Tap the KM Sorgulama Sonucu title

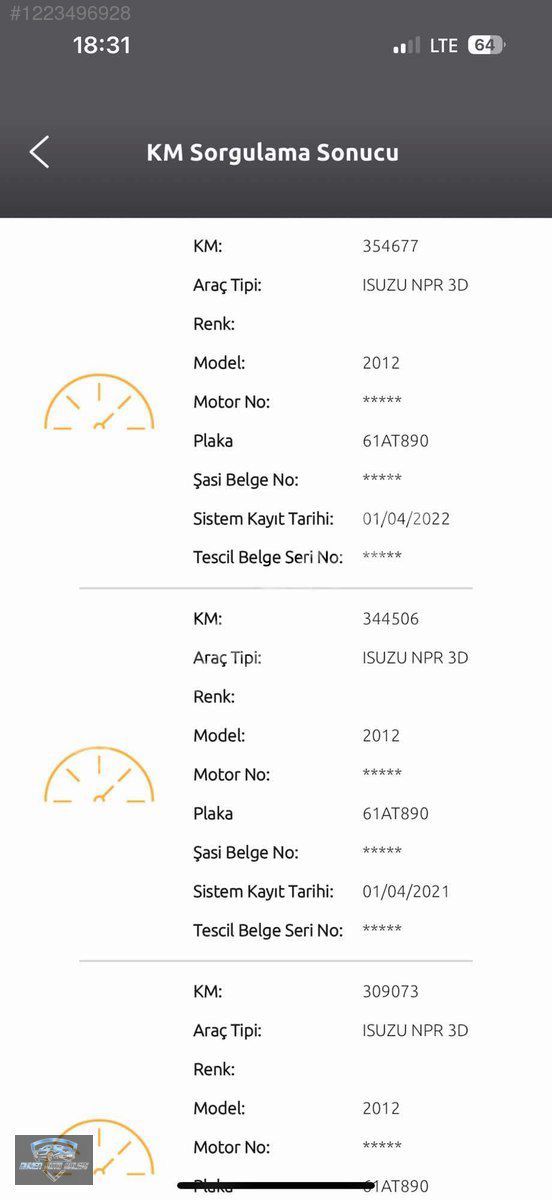coord(273,153)
